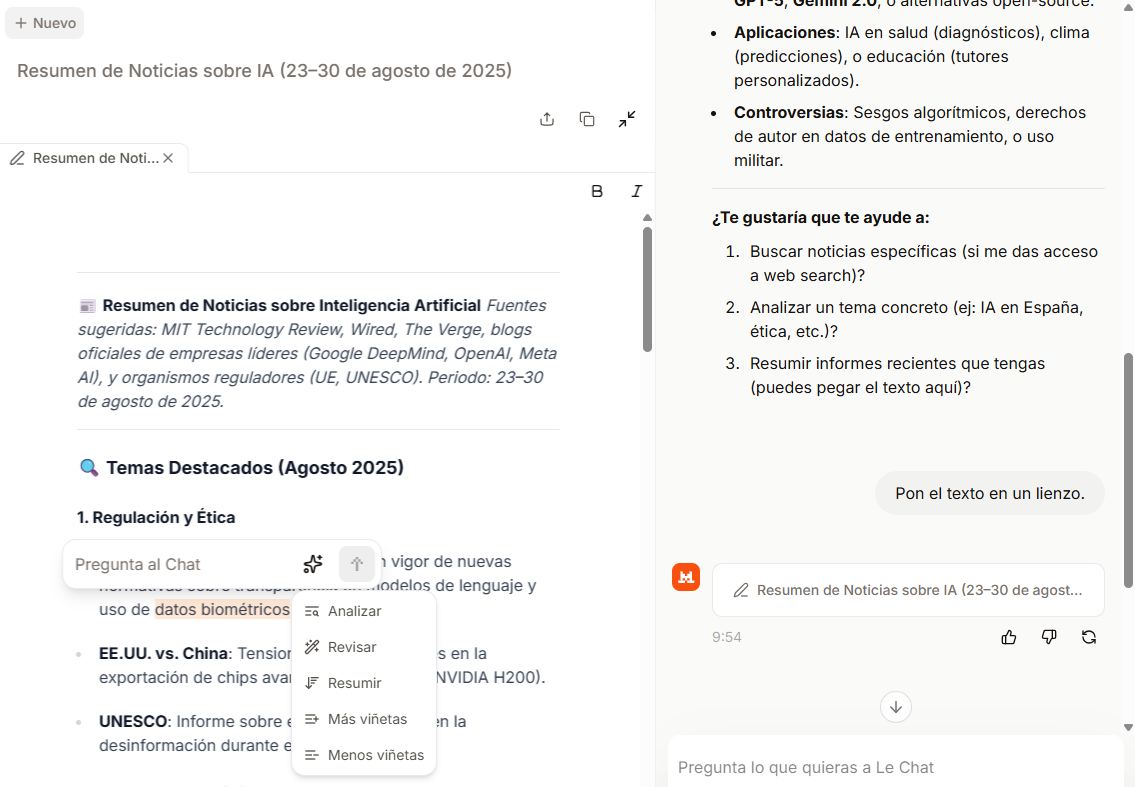The height and width of the screenshot is (787, 1135).
Task: Give a thumbs up to the response
Action: (1009, 637)
